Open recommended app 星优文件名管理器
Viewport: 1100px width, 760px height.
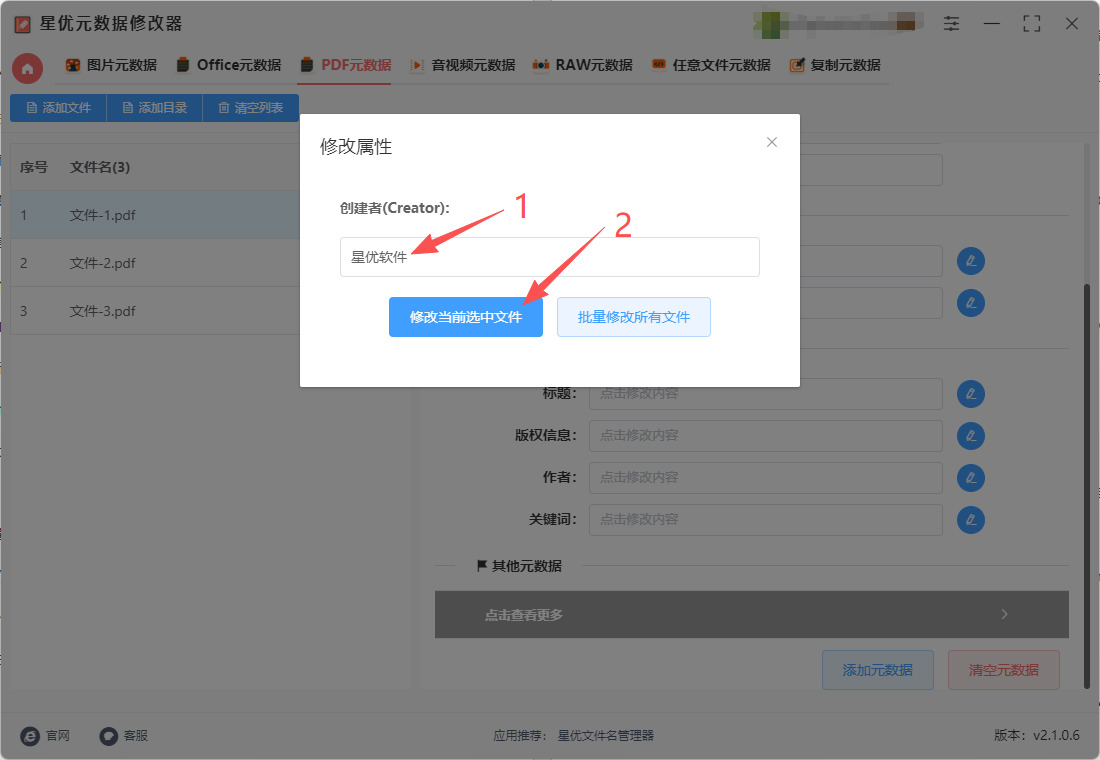coord(605,735)
